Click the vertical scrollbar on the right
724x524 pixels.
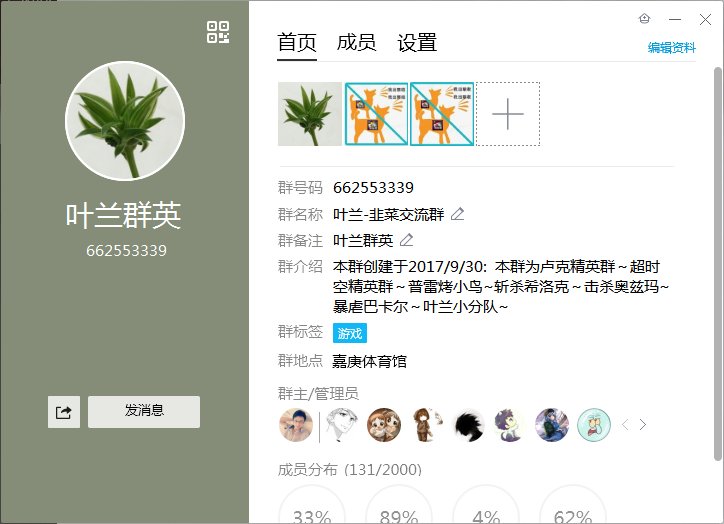coord(718,263)
